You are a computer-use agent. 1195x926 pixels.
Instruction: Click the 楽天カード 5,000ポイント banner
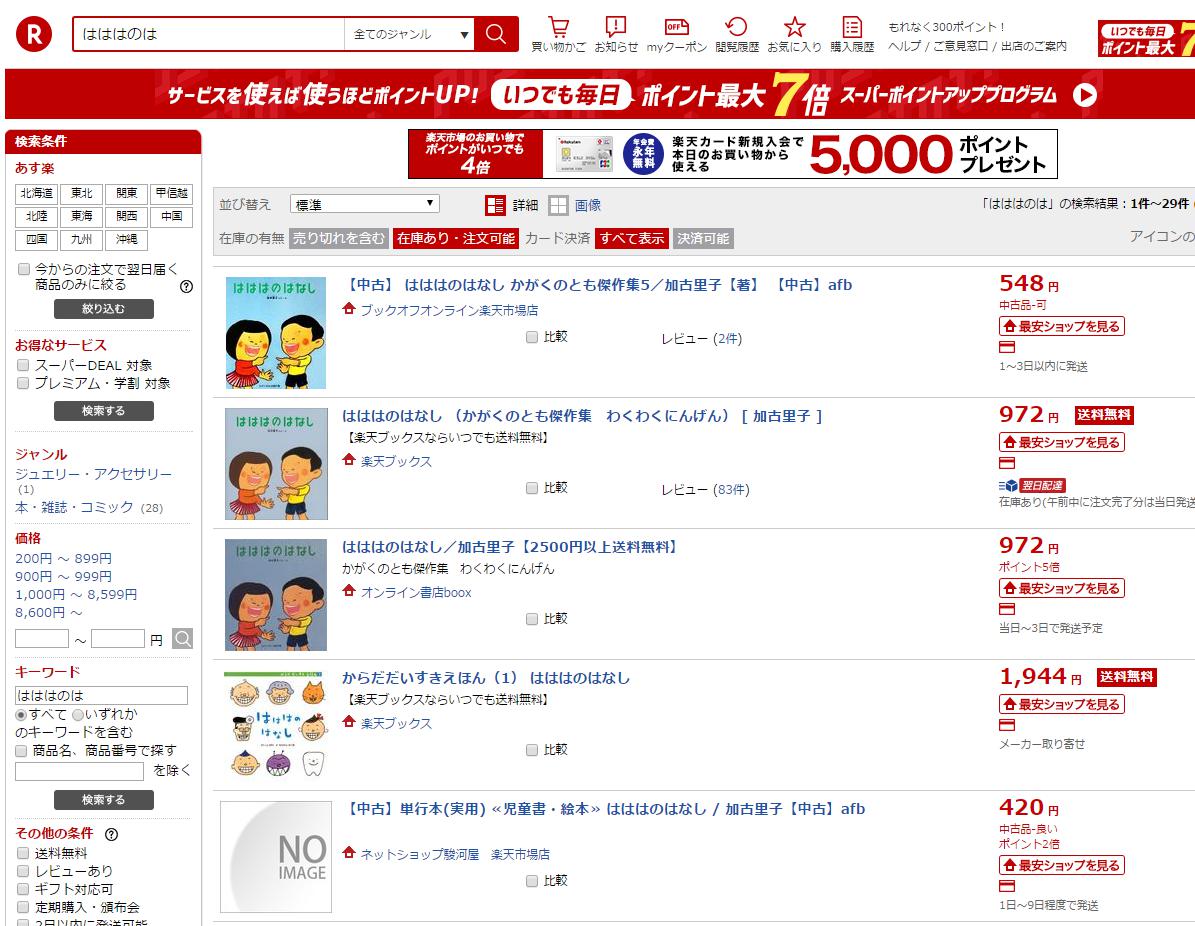(x=732, y=154)
